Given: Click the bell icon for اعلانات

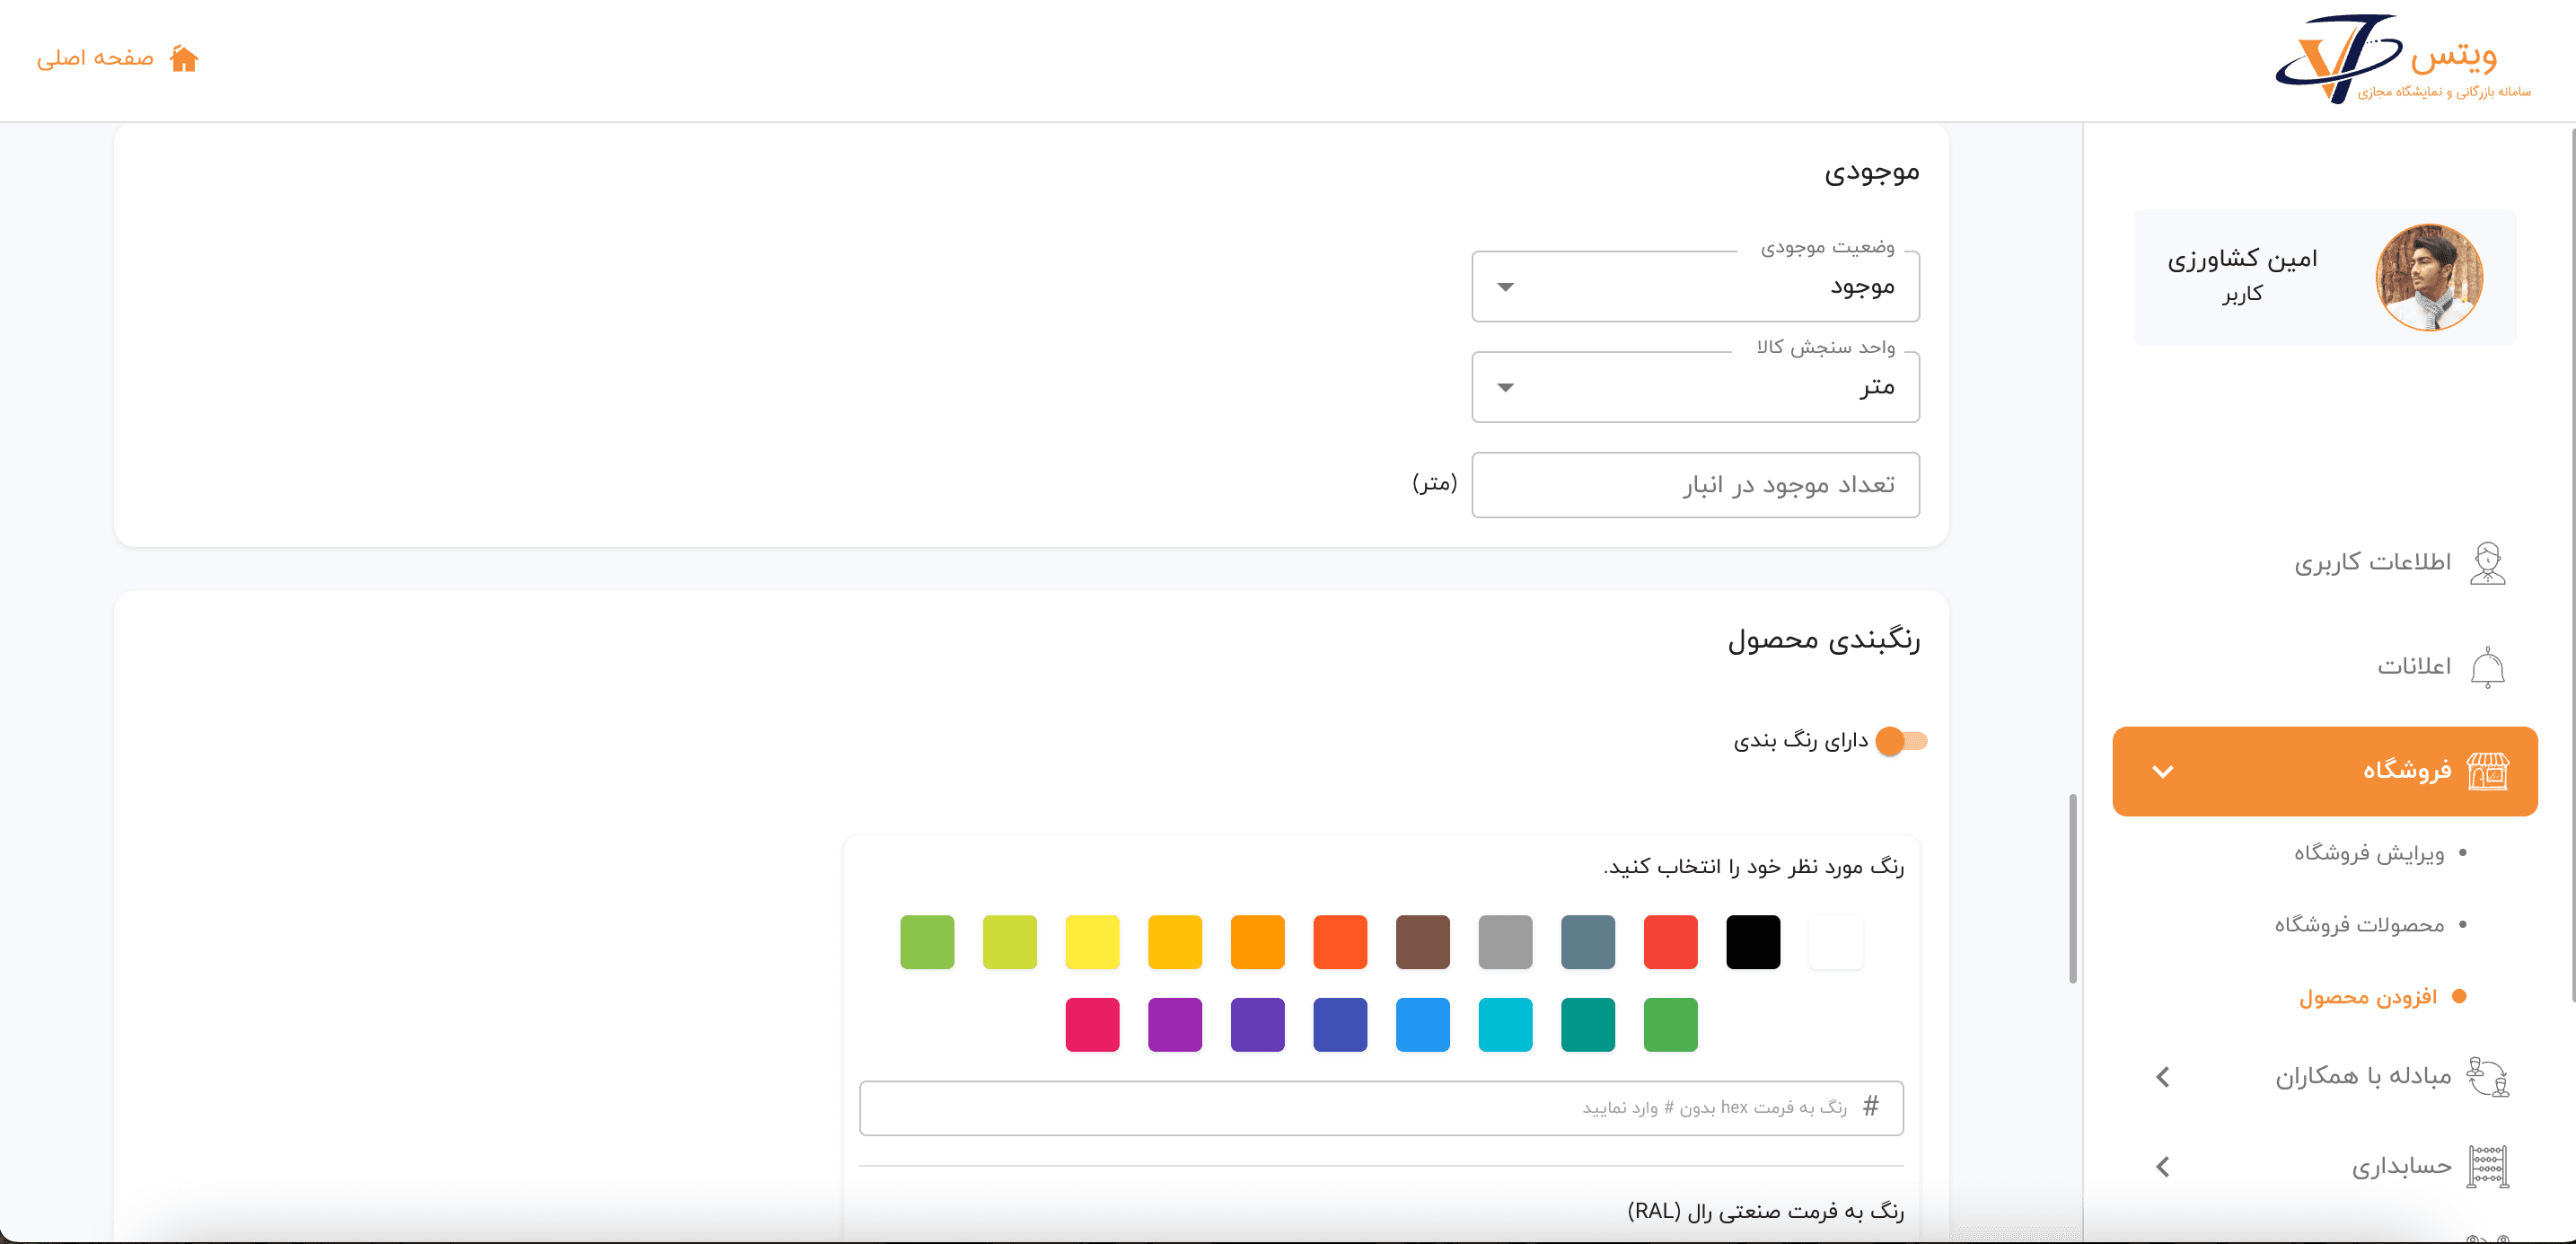Looking at the screenshot, I should pyautogui.click(x=2487, y=667).
